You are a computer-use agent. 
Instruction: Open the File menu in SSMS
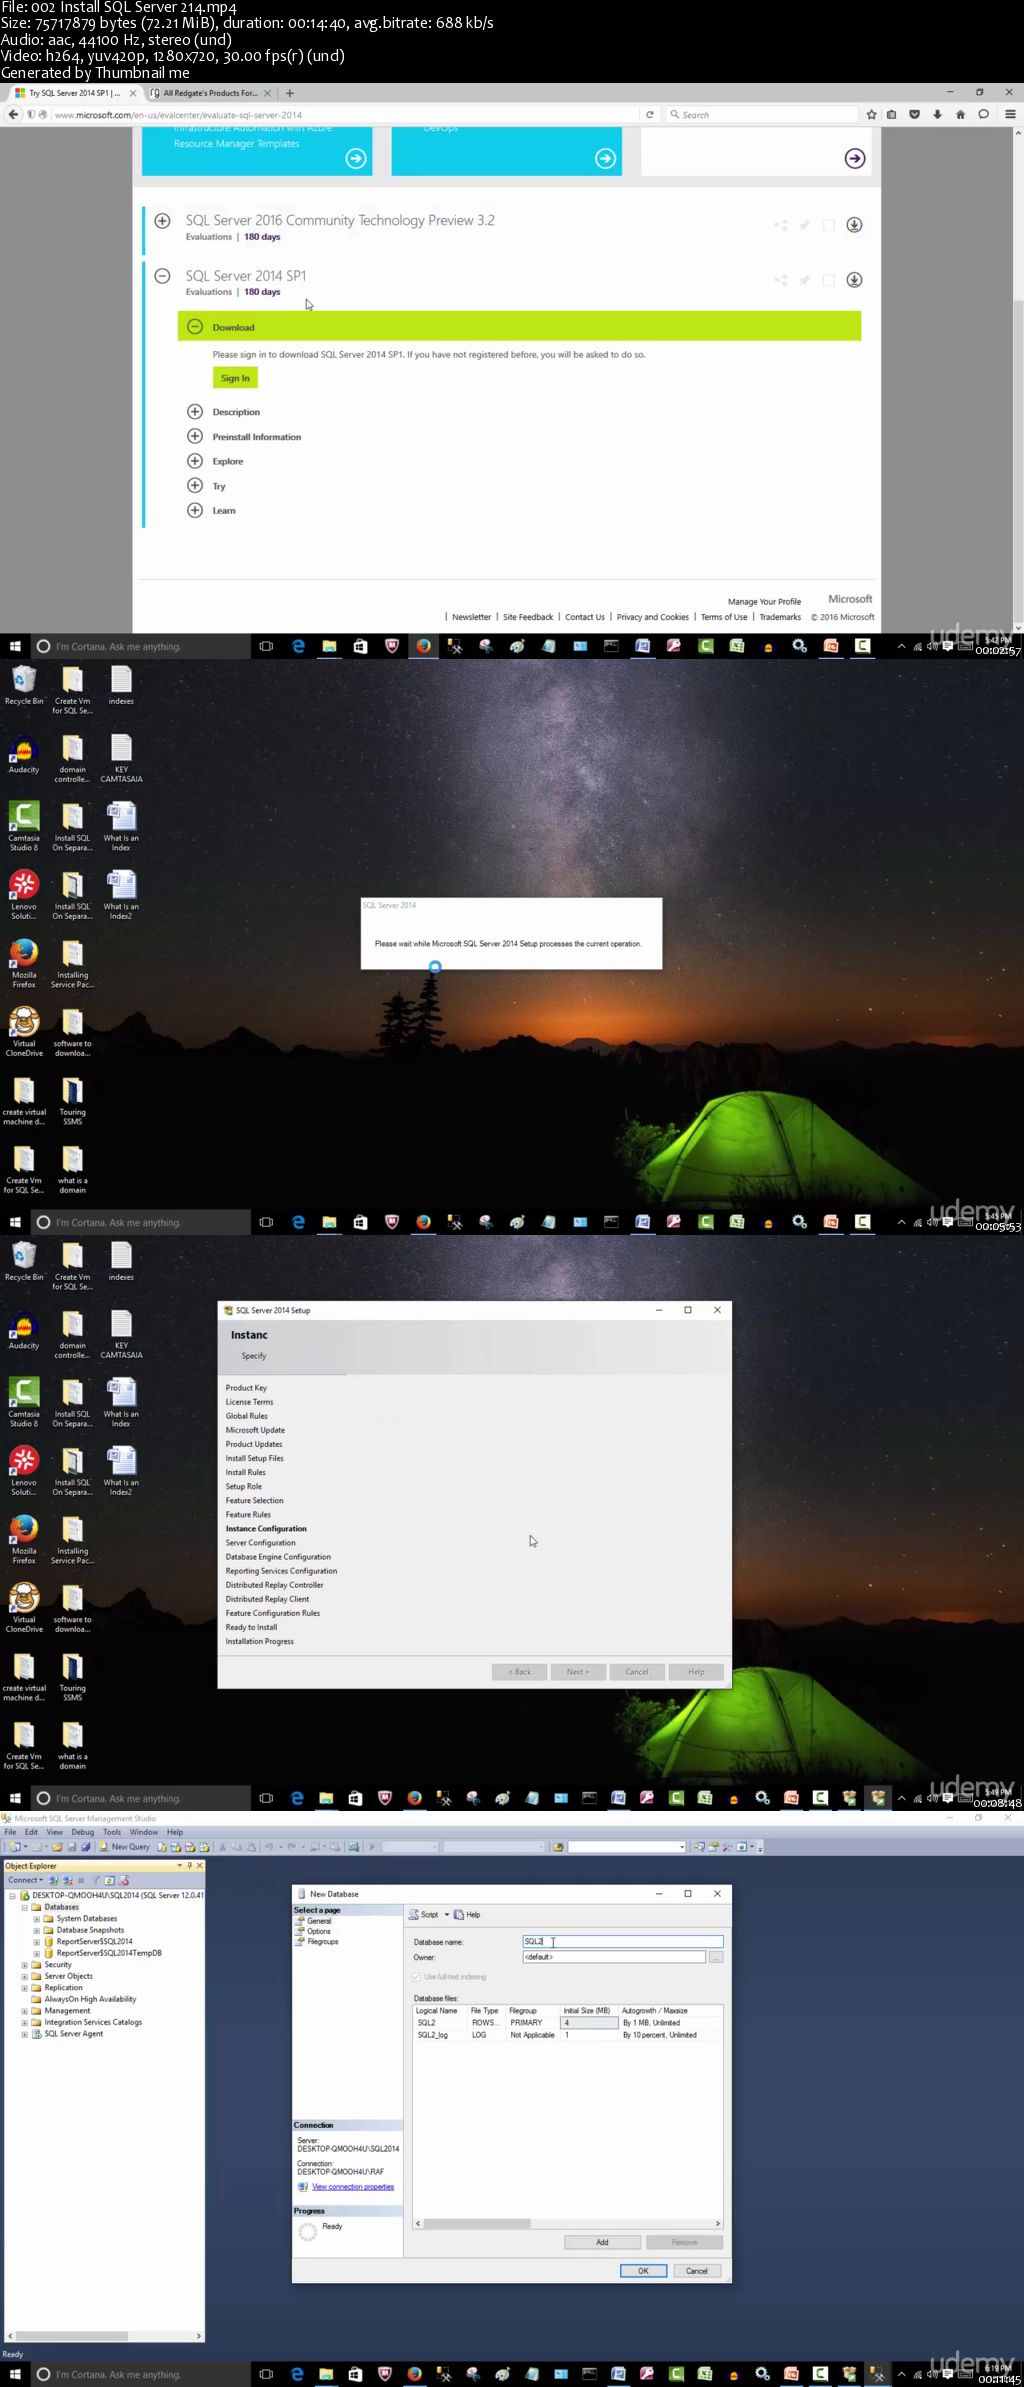tap(10, 1832)
